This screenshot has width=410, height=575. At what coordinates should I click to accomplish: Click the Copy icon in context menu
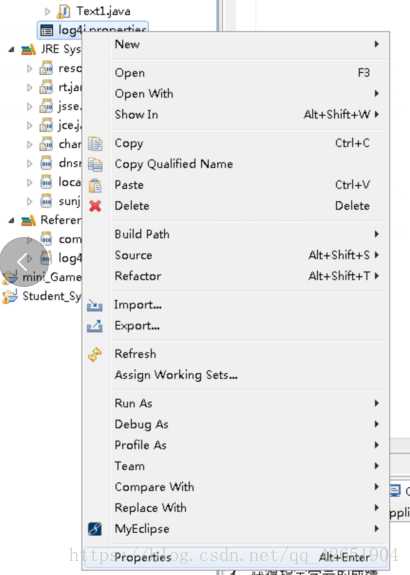pos(95,144)
